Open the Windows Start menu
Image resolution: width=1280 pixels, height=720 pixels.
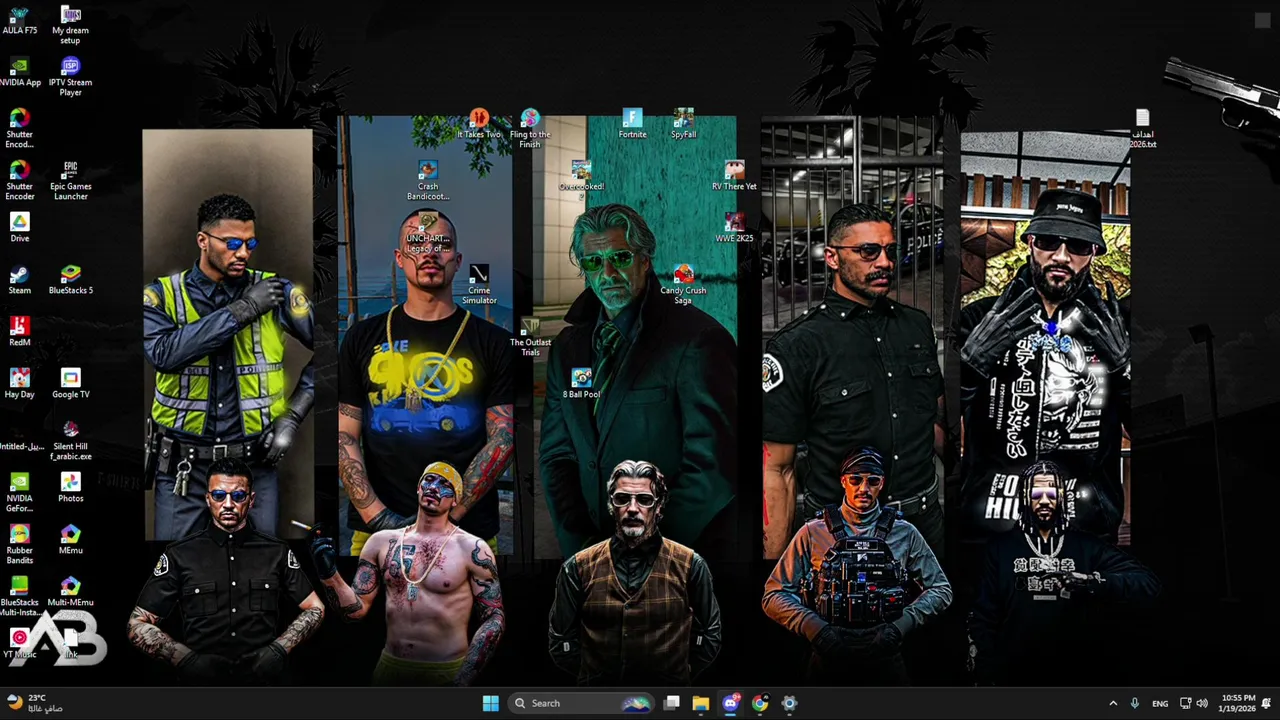(490, 703)
